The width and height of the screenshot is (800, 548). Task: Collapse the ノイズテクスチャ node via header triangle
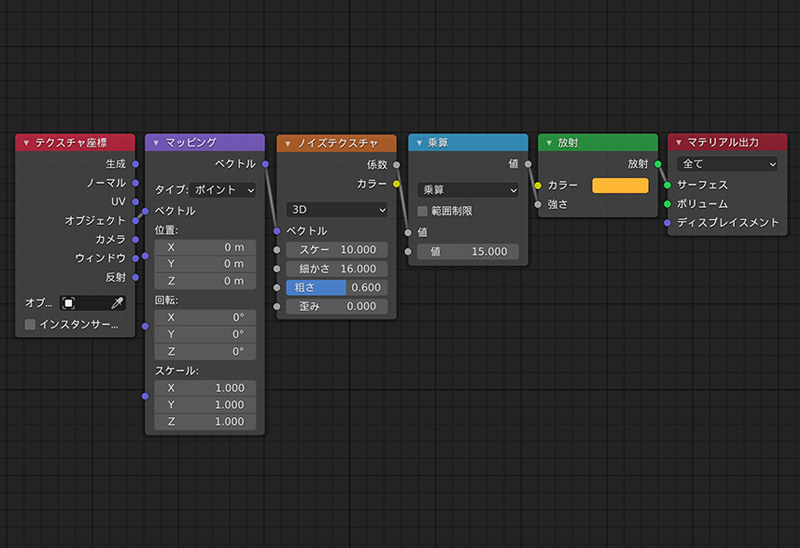[287, 143]
